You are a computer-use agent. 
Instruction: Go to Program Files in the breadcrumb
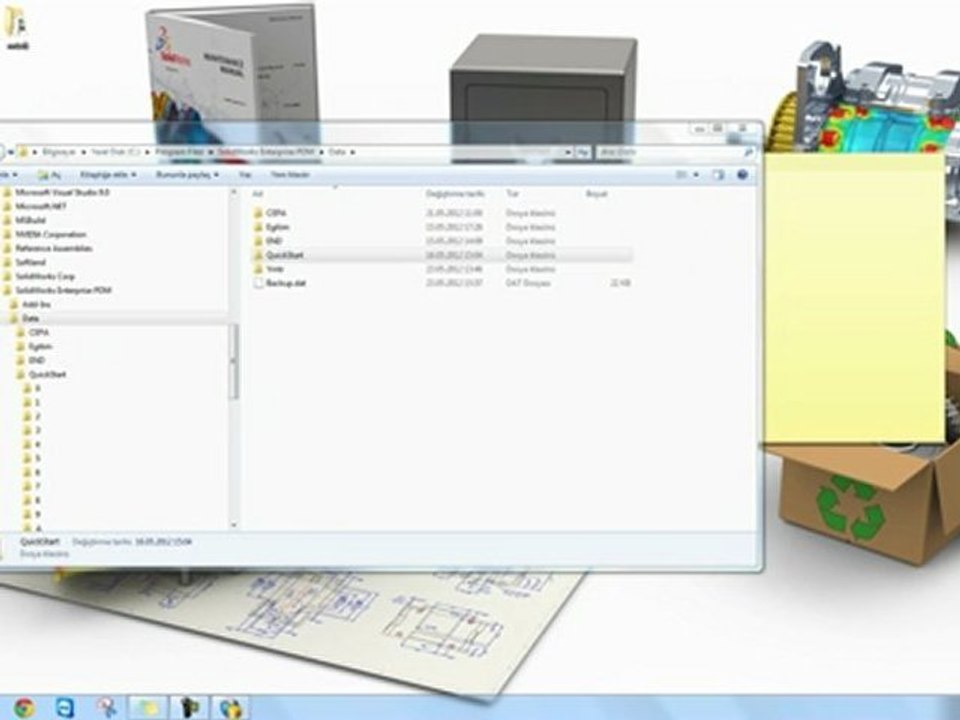179,152
